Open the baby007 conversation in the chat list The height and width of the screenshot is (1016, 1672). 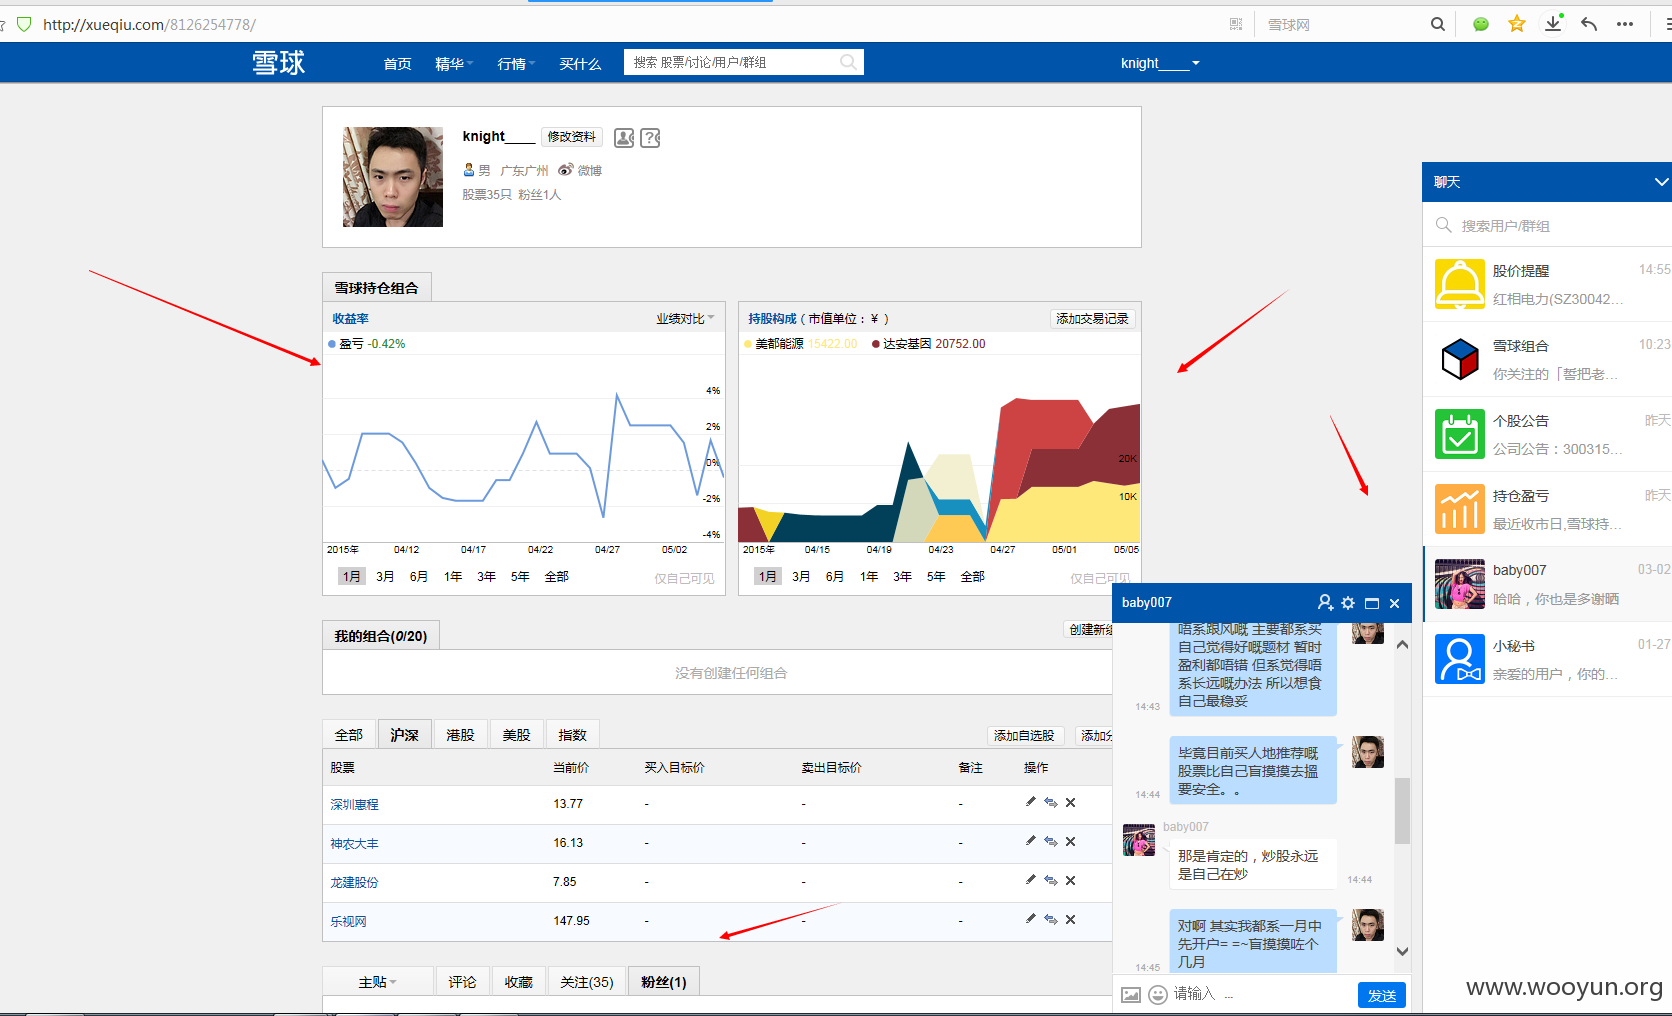(x=1548, y=584)
